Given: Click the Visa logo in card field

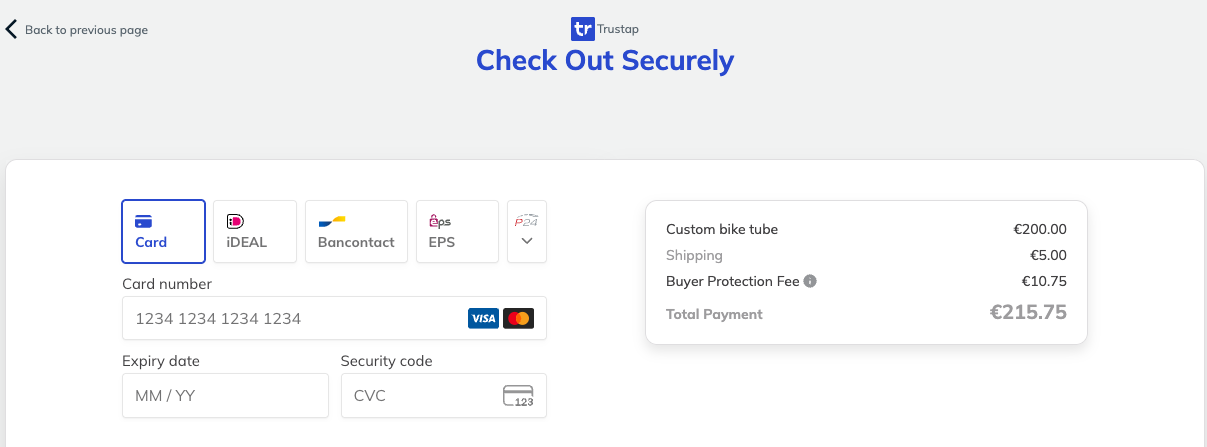Looking at the screenshot, I should point(483,319).
